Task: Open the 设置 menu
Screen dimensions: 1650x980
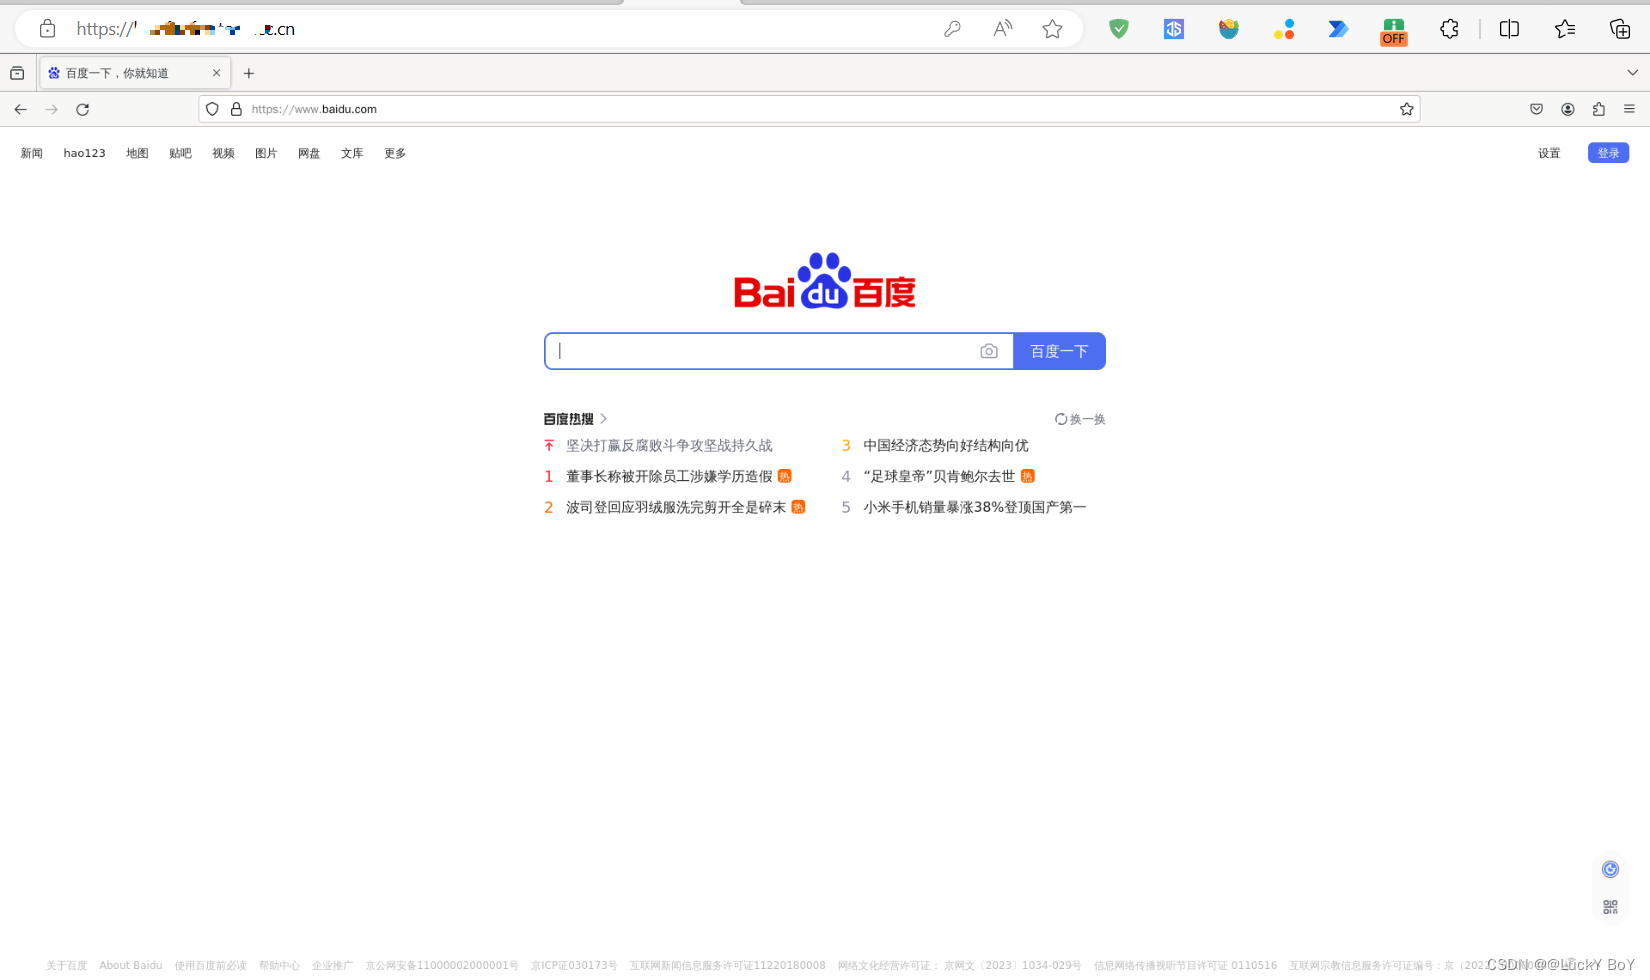Action: (x=1549, y=153)
